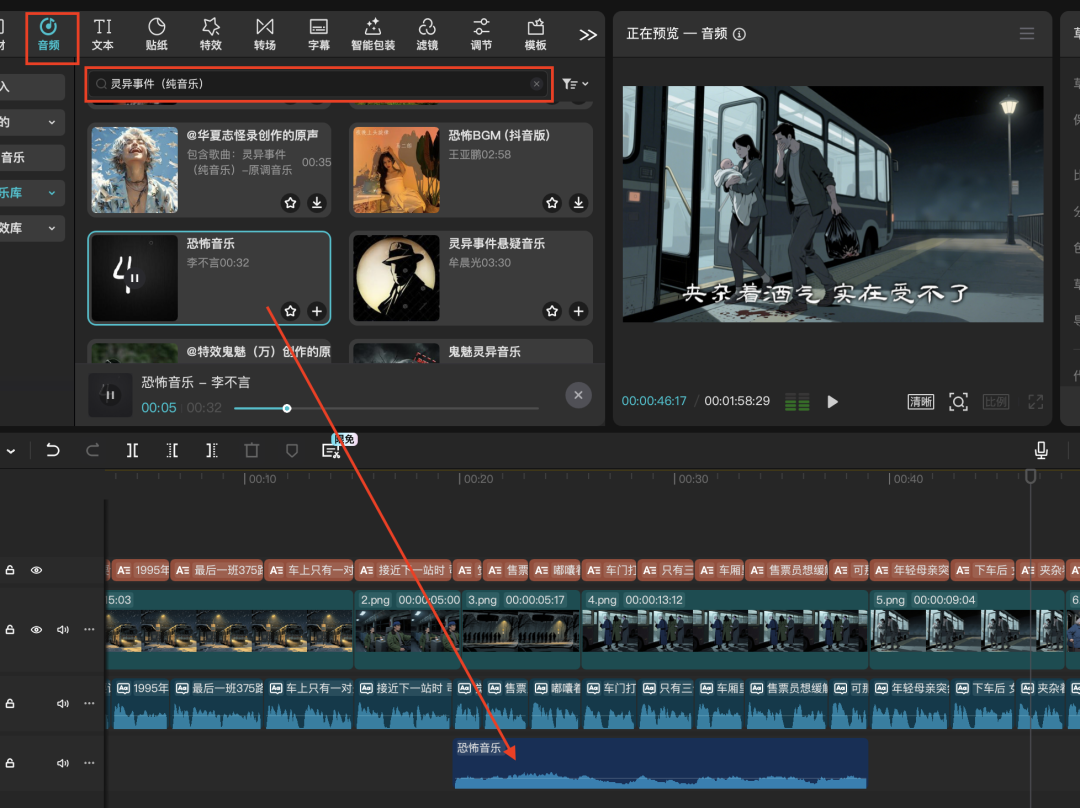Switch to the 字幕 captions tab

tap(319, 33)
